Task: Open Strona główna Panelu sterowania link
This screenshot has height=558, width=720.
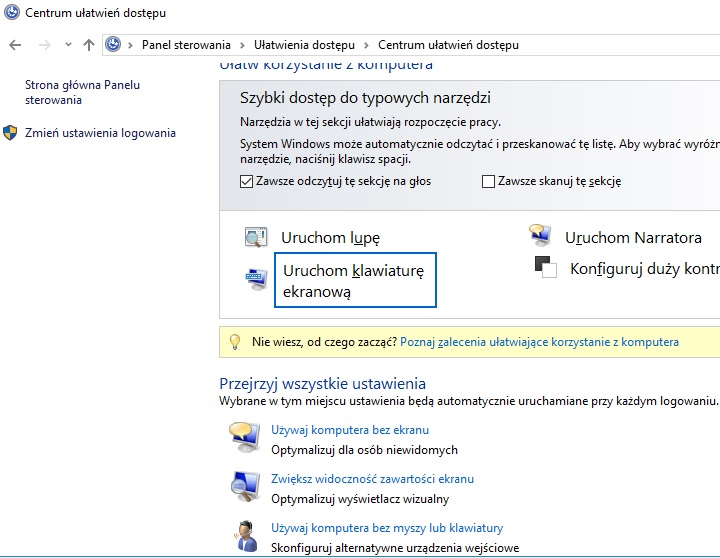Action: click(82, 92)
